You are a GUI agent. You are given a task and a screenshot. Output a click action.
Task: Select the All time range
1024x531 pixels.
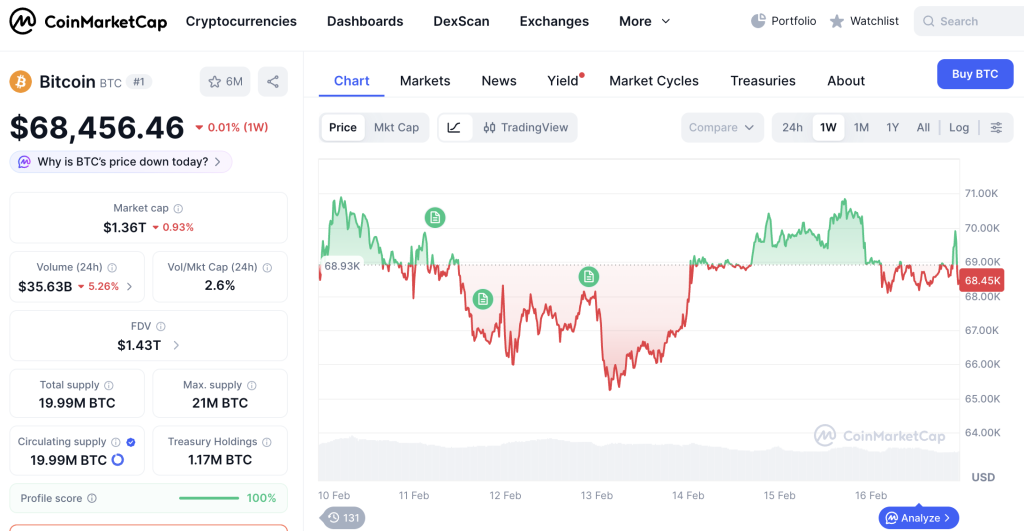(x=923, y=127)
